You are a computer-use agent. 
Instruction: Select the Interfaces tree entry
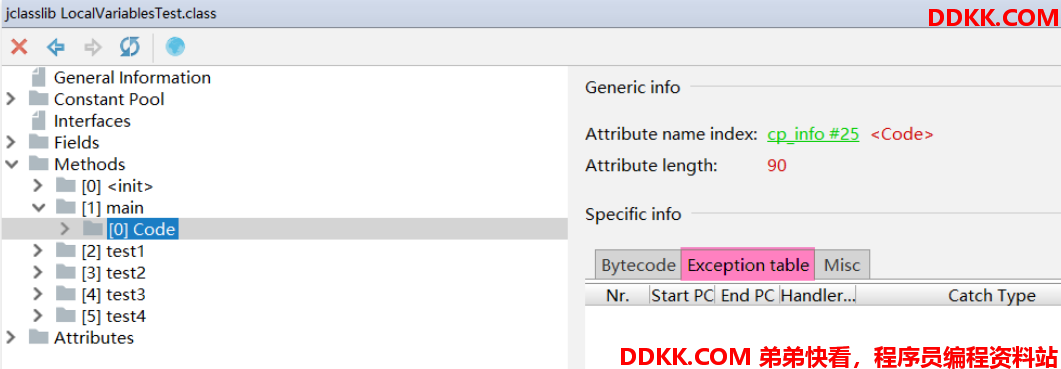click(x=93, y=121)
